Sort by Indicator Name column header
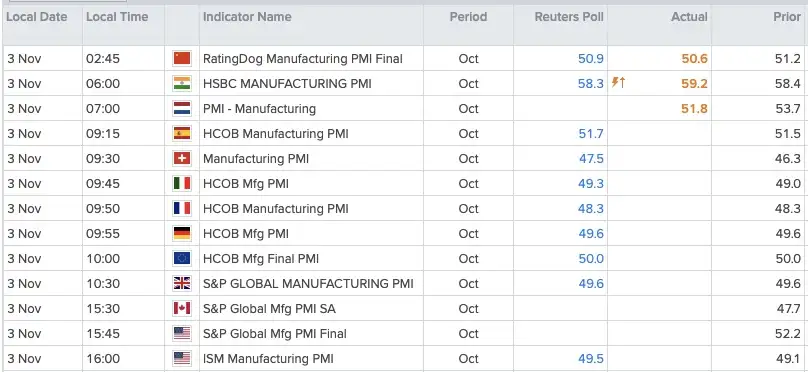This screenshot has width=808, height=372. coord(247,17)
